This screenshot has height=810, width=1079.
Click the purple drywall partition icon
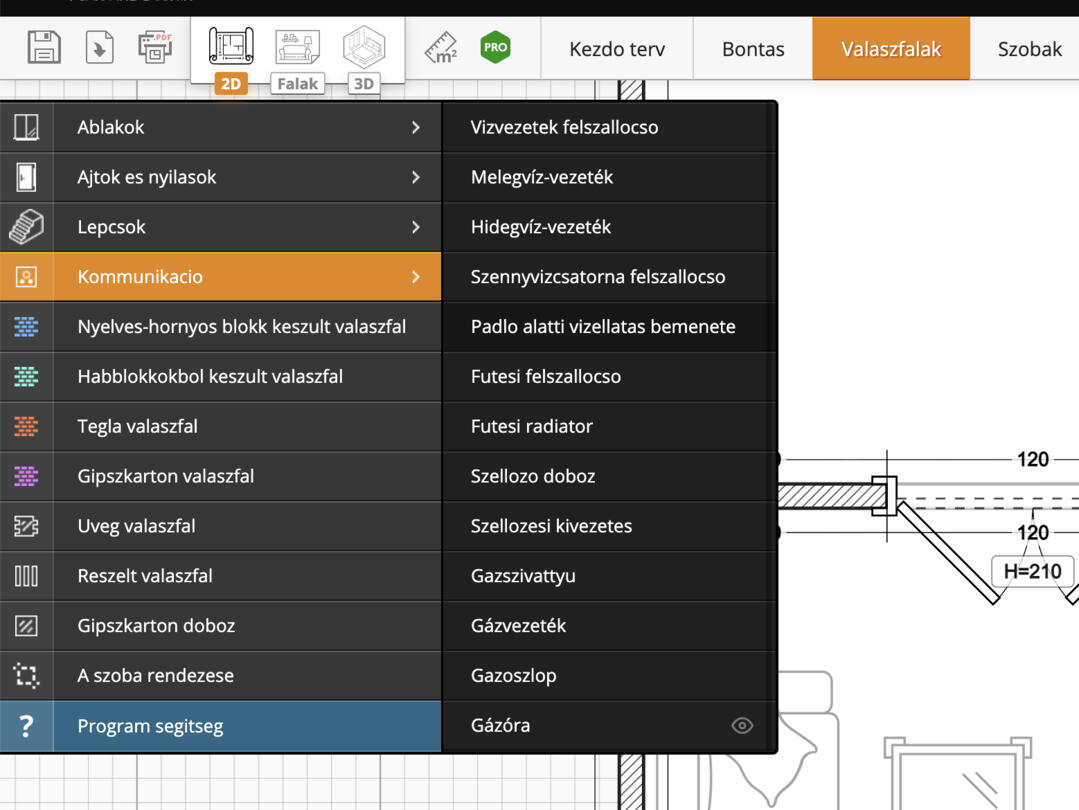(26, 476)
